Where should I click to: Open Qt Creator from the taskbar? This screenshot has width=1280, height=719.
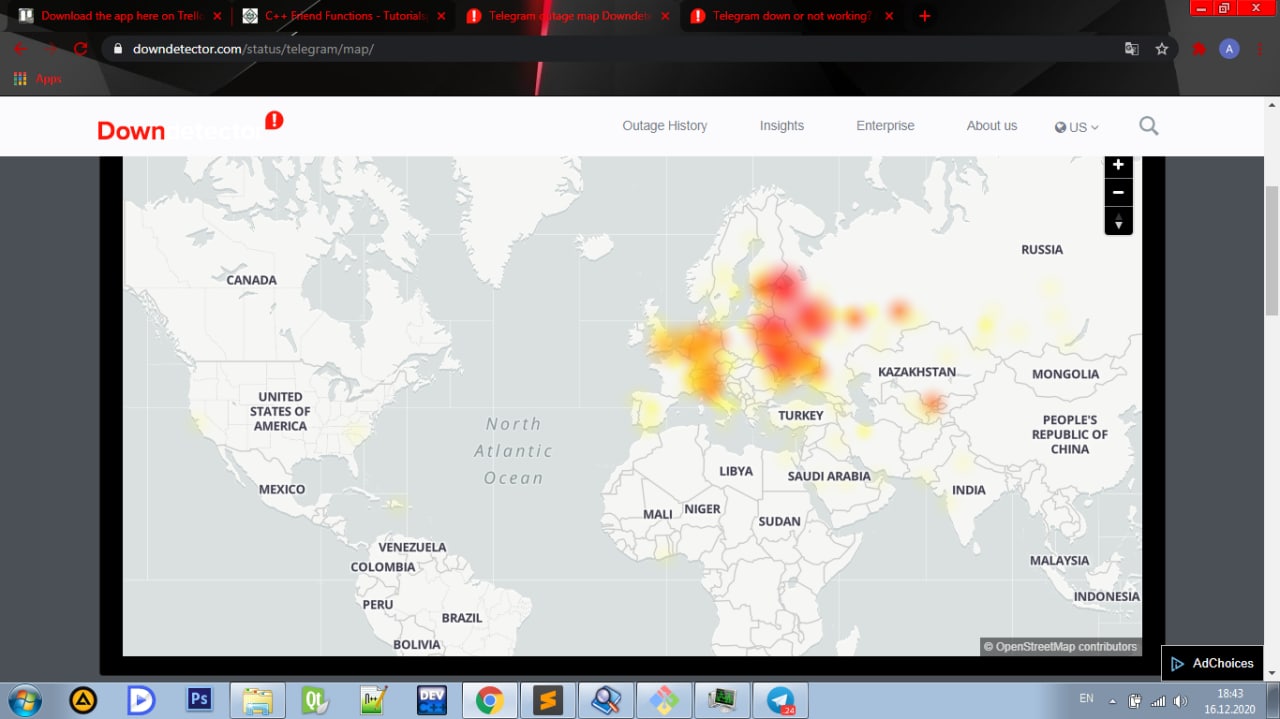(x=315, y=700)
